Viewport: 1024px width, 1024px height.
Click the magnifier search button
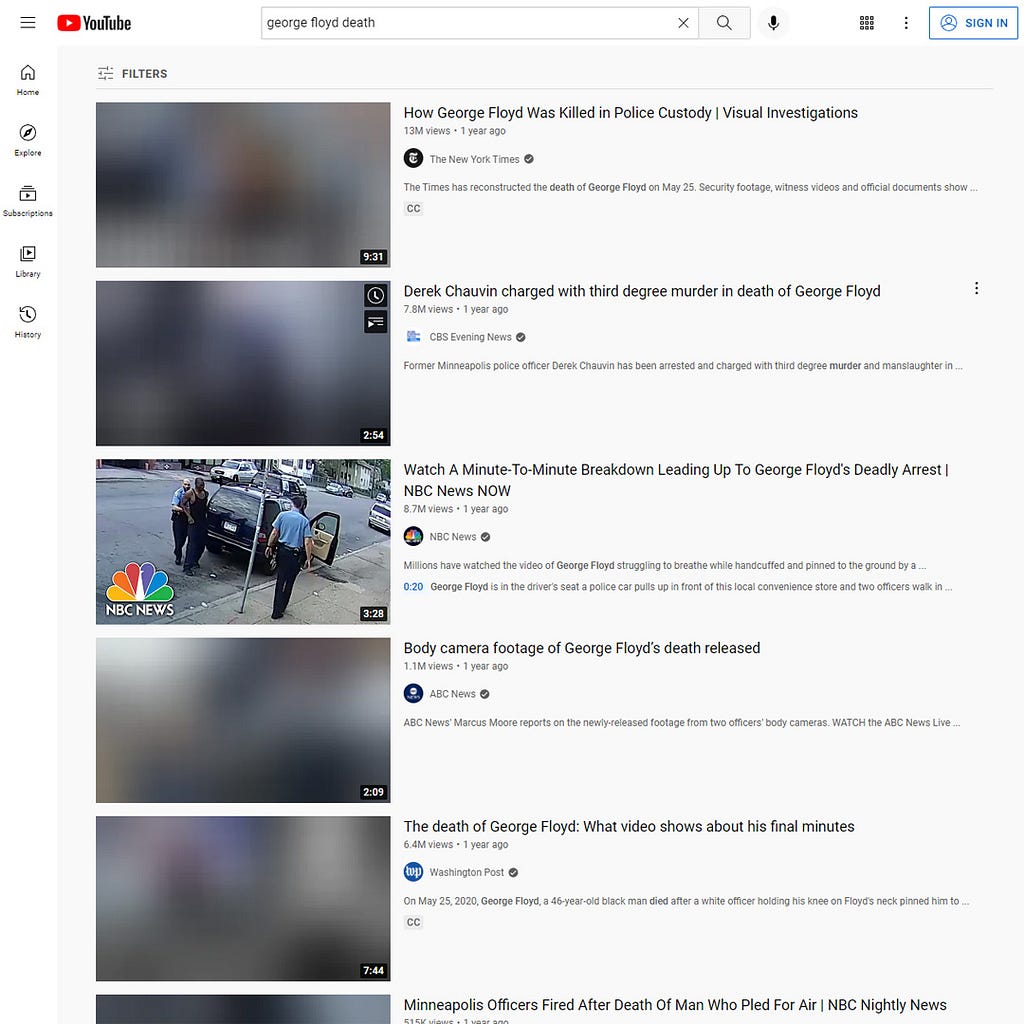(x=724, y=23)
